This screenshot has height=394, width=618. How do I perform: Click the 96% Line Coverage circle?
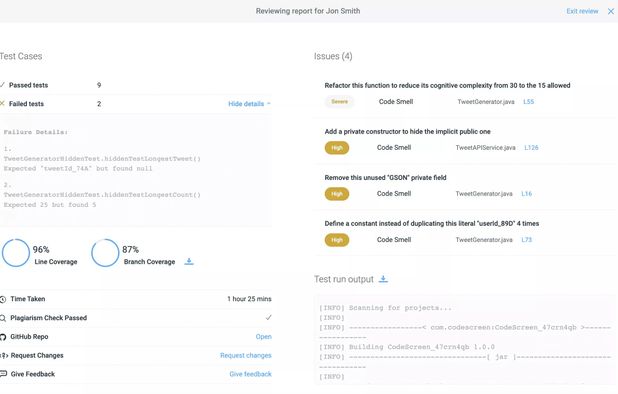(16, 253)
